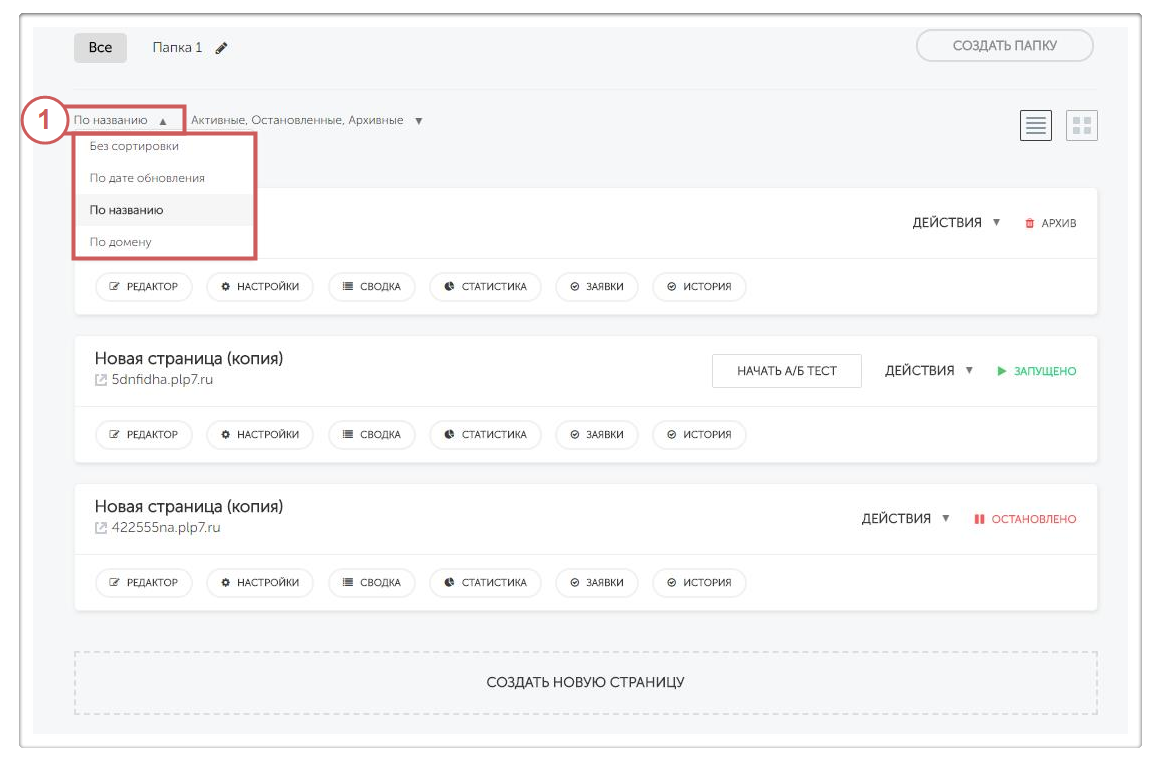
Task: Click the Создать новую страницу area
Action: (585, 682)
